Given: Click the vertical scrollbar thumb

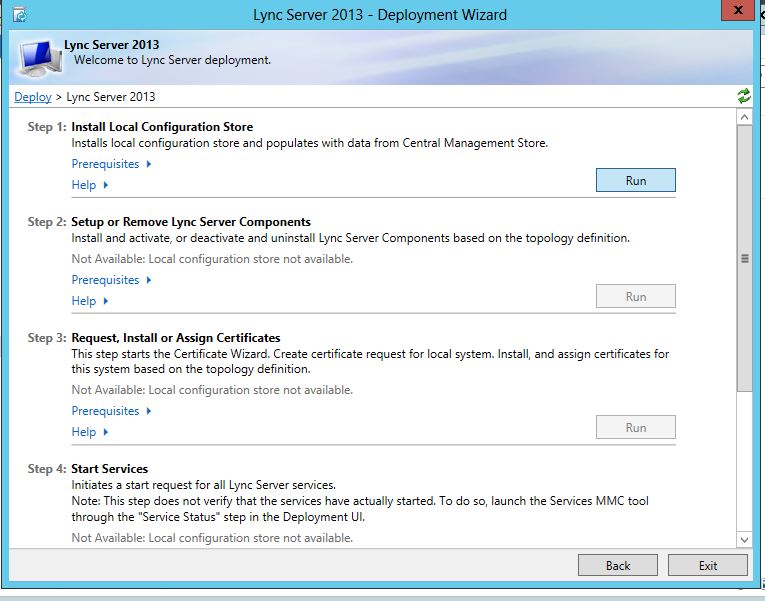Looking at the screenshot, I should [745, 258].
